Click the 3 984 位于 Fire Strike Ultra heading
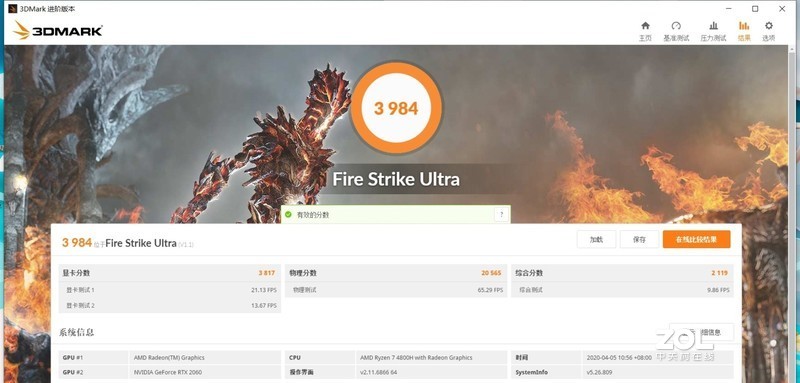Image resolution: width=800 pixels, height=383 pixels. (128, 243)
